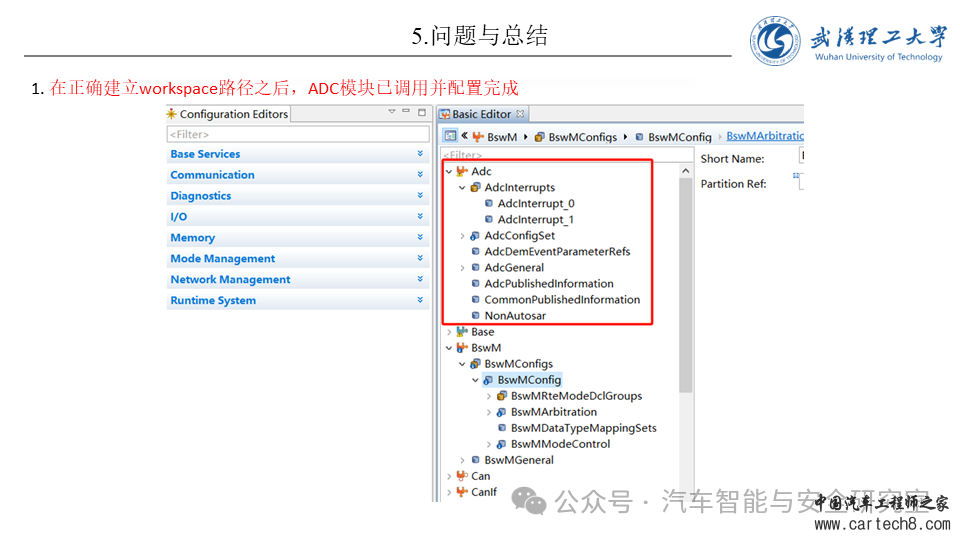
Task: Expand the AdcConfigSet node arrow
Action: (462, 236)
